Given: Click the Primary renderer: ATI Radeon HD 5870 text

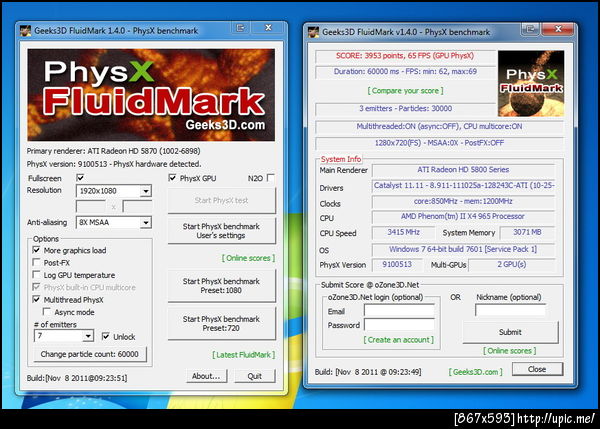Looking at the screenshot, I should pos(114,151).
